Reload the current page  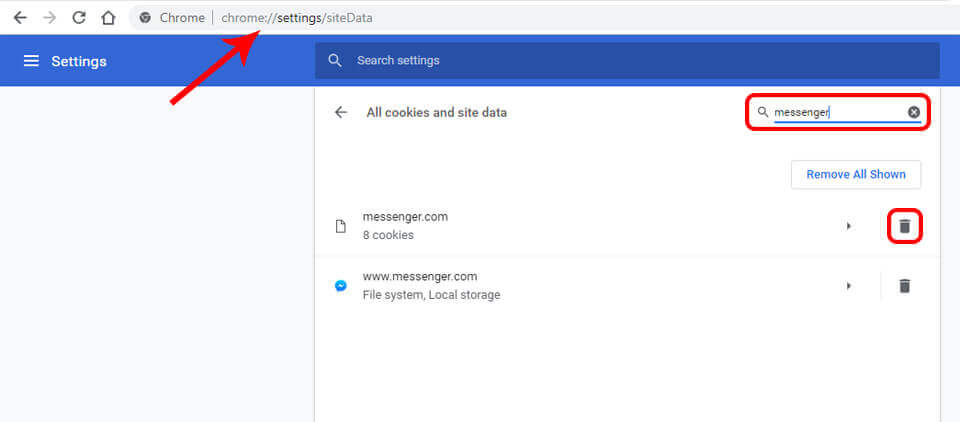79,18
